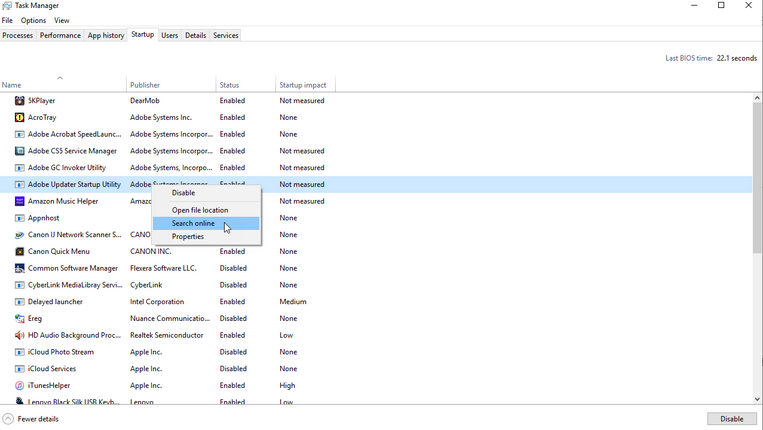Click the Canon IJ Network Scanner icon
This screenshot has width=763, height=430.
pyautogui.click(x=19, y=234)
